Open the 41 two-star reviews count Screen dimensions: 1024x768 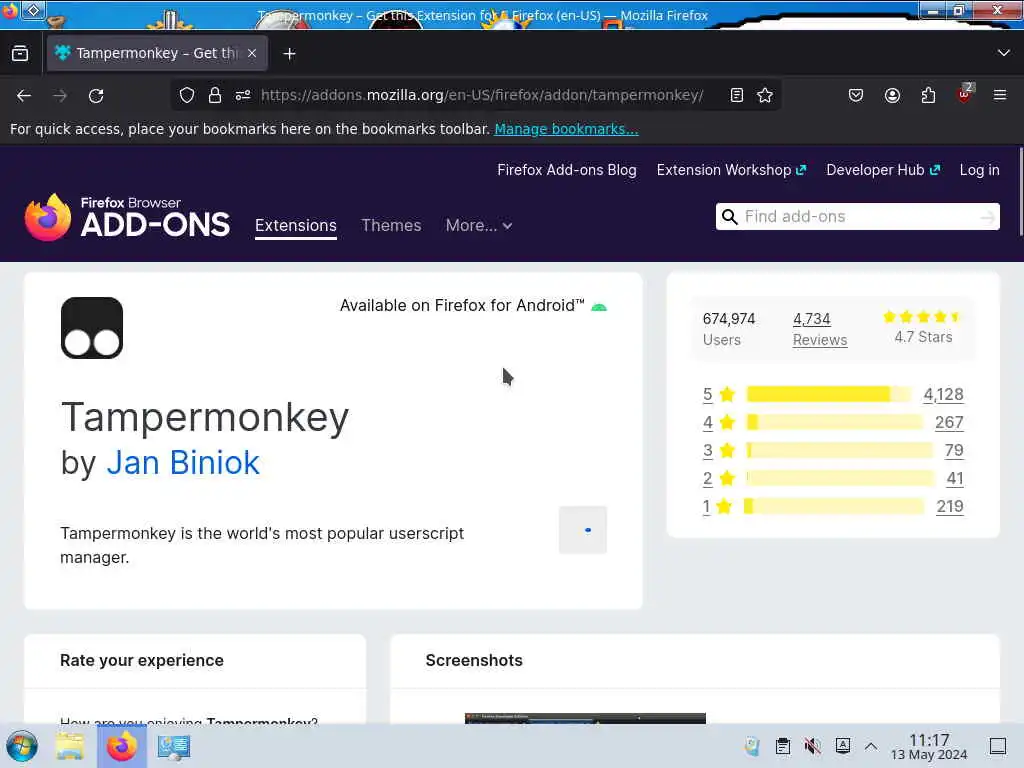(x=955, y=479)
